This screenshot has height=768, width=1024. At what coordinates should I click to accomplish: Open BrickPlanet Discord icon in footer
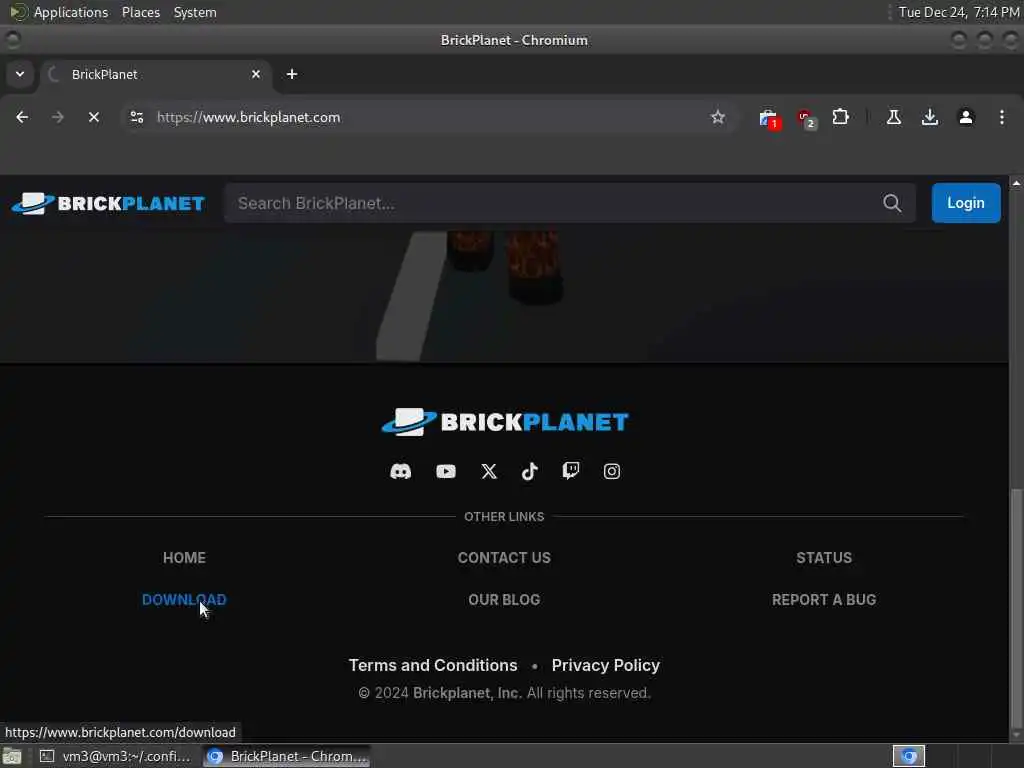click(400, 472)
